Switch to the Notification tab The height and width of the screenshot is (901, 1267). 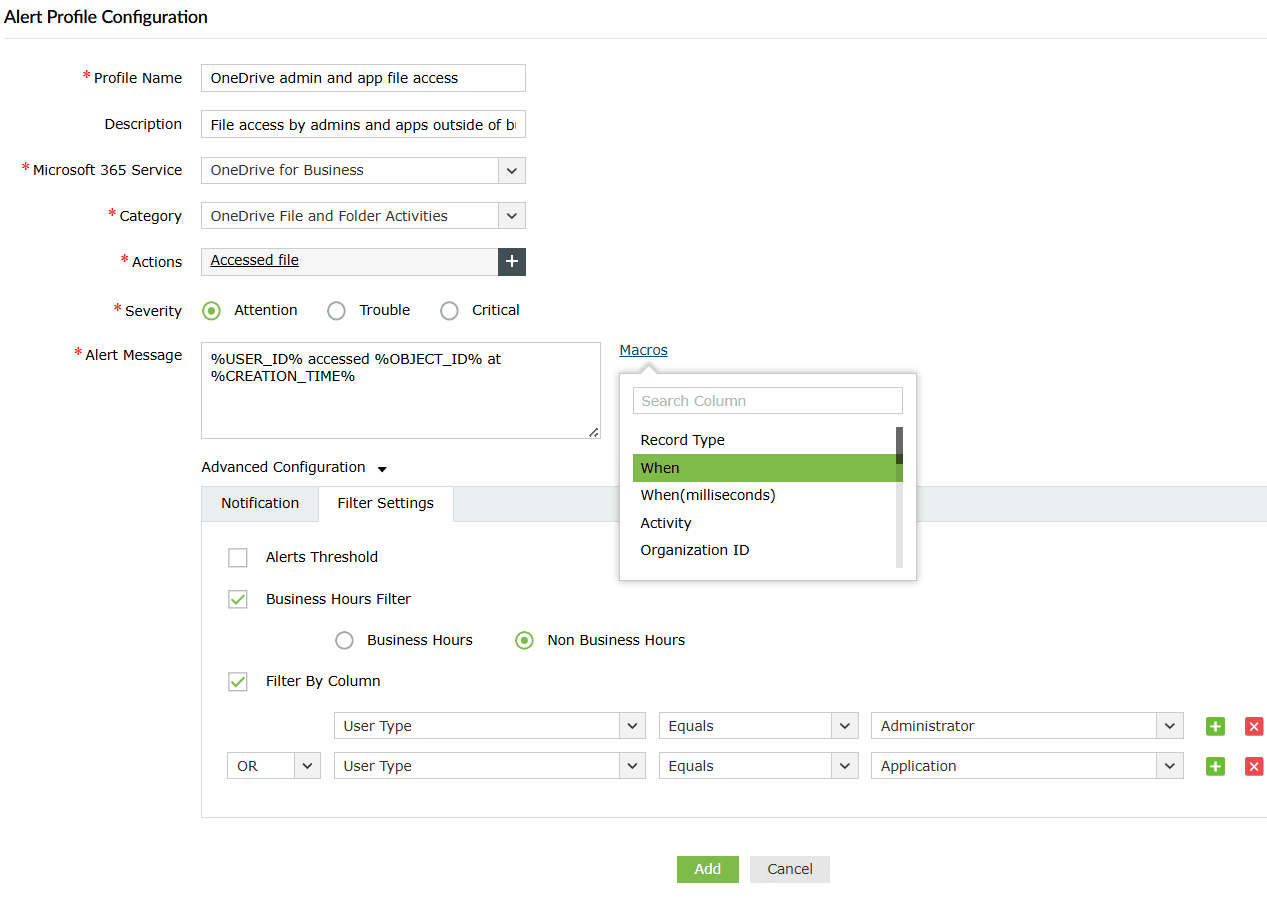[x=260, y=504]
